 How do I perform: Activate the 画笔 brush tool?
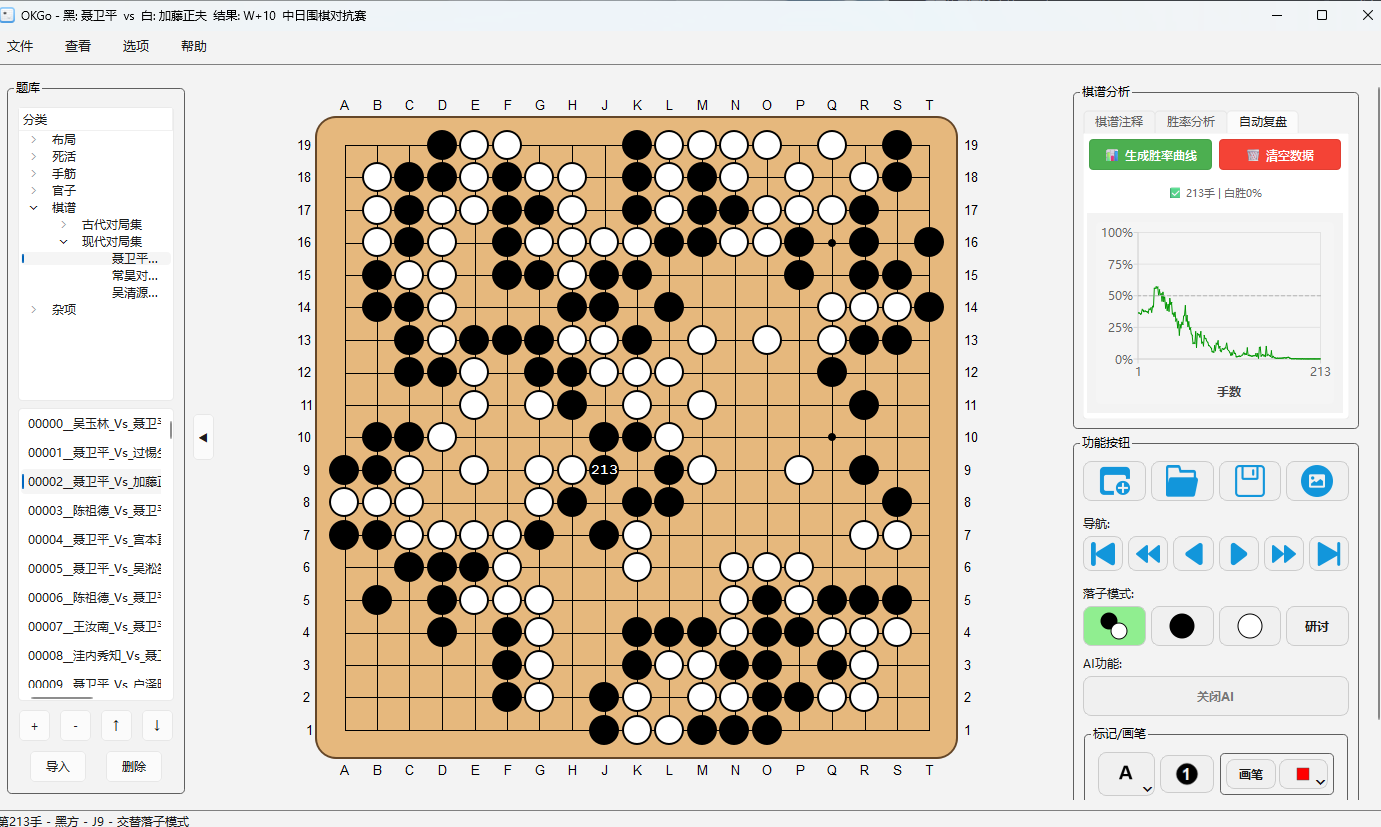[1251, 774]
